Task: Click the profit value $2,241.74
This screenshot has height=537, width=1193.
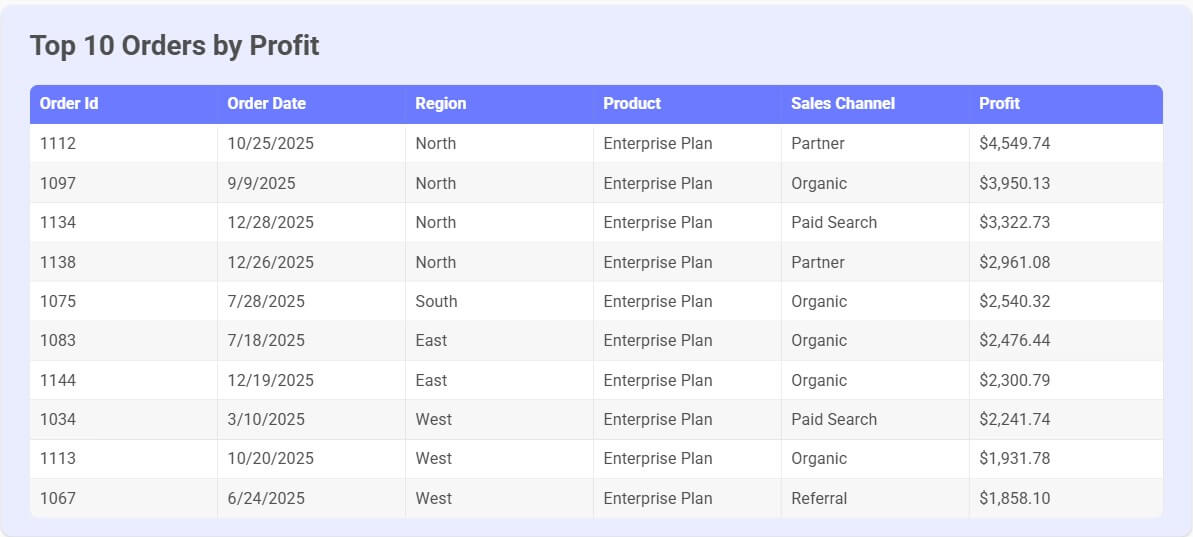Action: (x=1015, y=419)
